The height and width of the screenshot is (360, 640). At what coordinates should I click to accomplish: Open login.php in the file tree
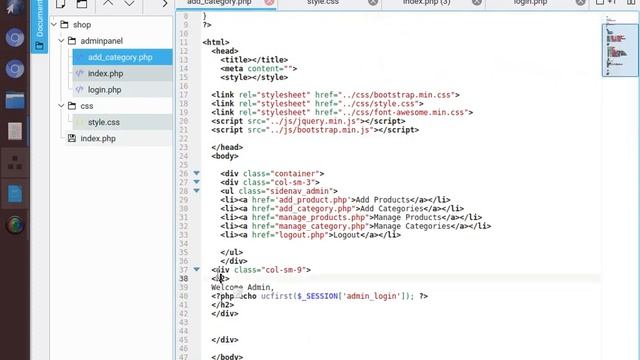point(122,90)
